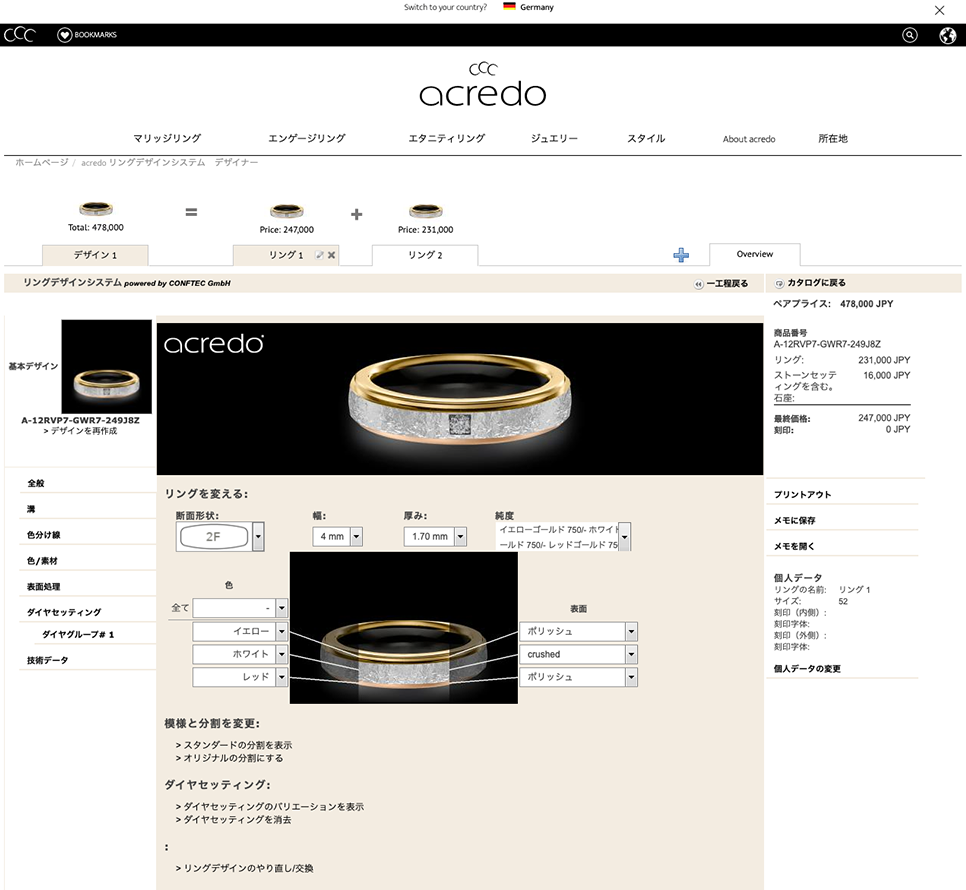966x890 pixels.
Task: Click the edit pencil icon on リング 1
Action: click(319, 255)
